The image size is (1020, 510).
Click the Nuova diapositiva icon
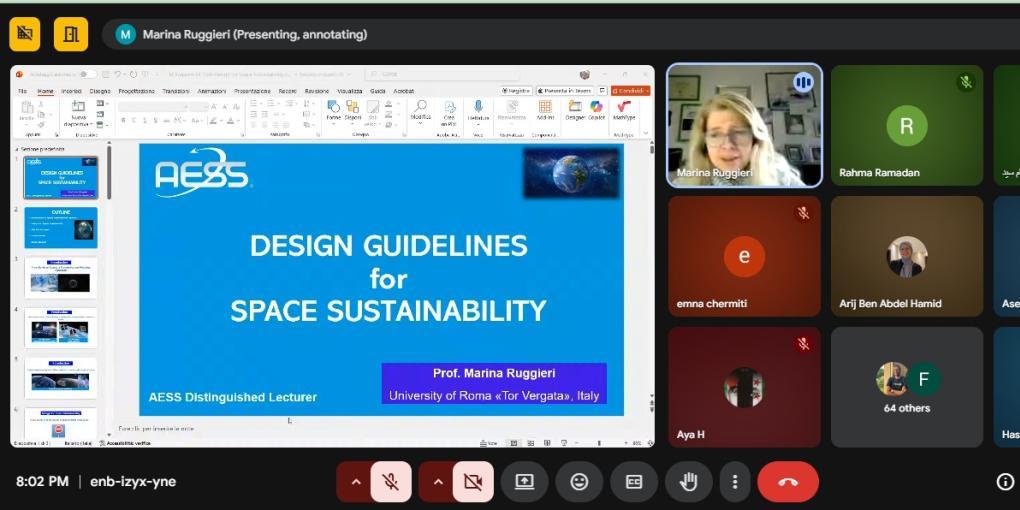(x=78, y=113)
